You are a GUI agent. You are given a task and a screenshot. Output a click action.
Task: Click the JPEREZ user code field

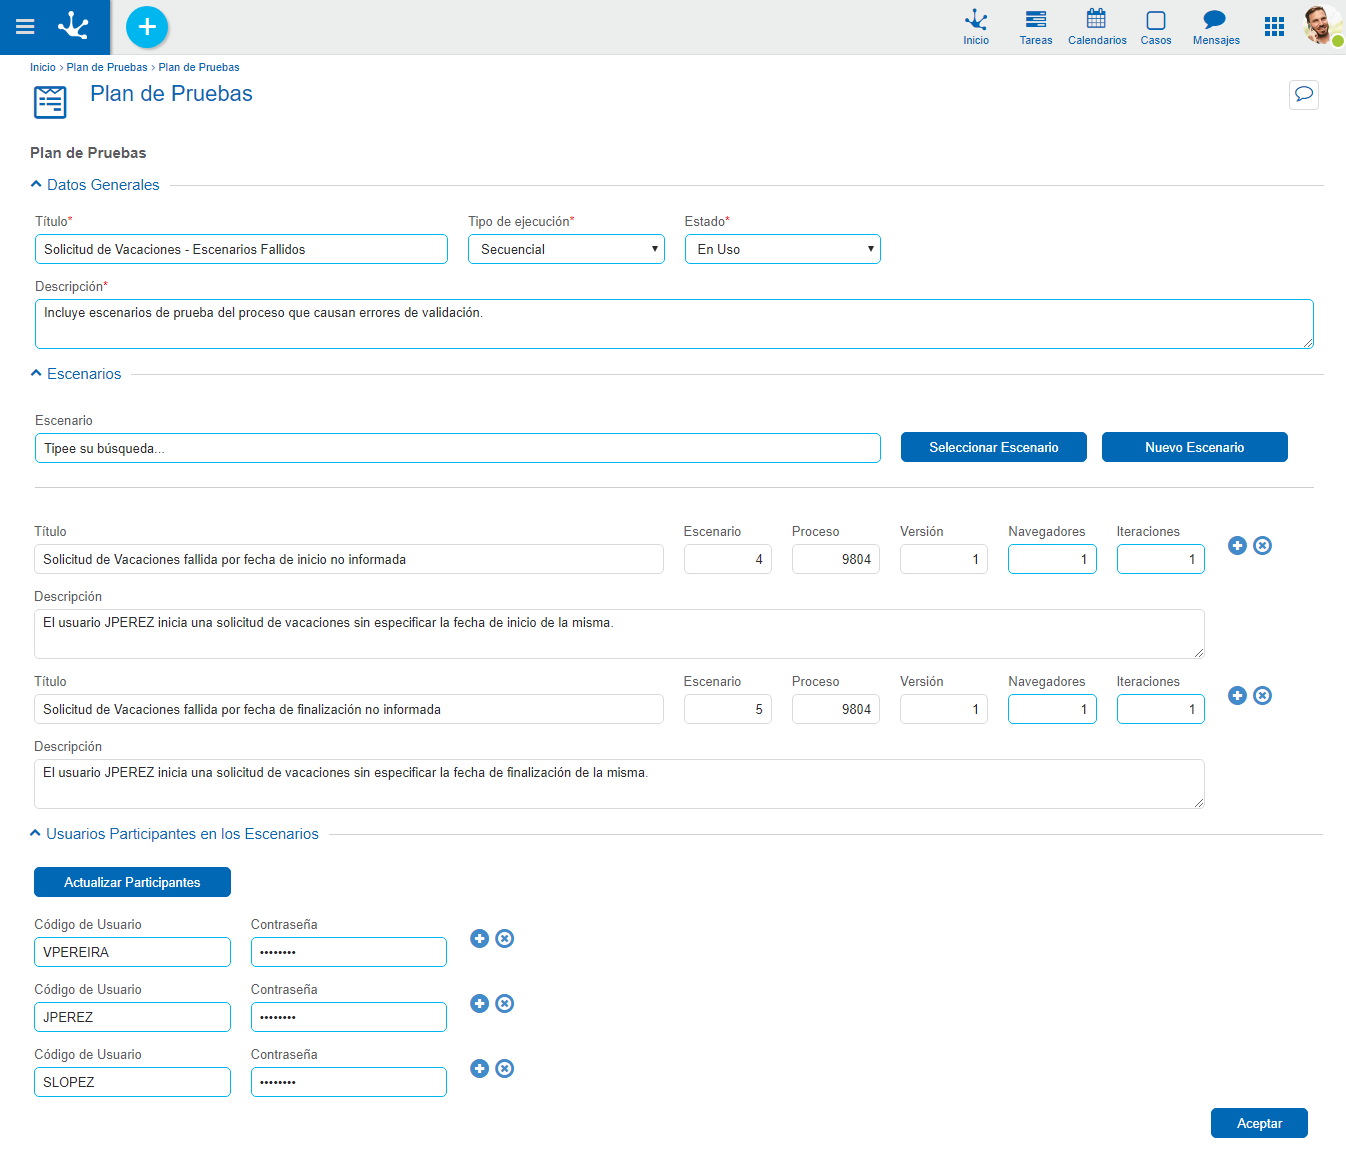click(x=132, y=1017)
